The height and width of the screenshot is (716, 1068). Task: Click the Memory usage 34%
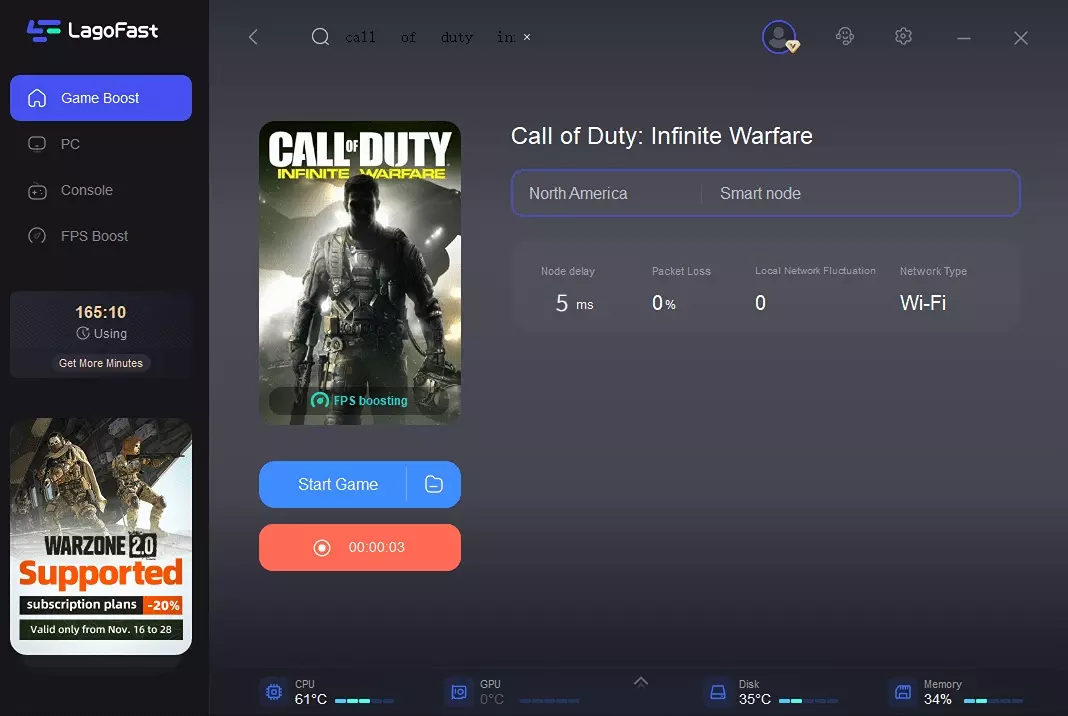937,699
